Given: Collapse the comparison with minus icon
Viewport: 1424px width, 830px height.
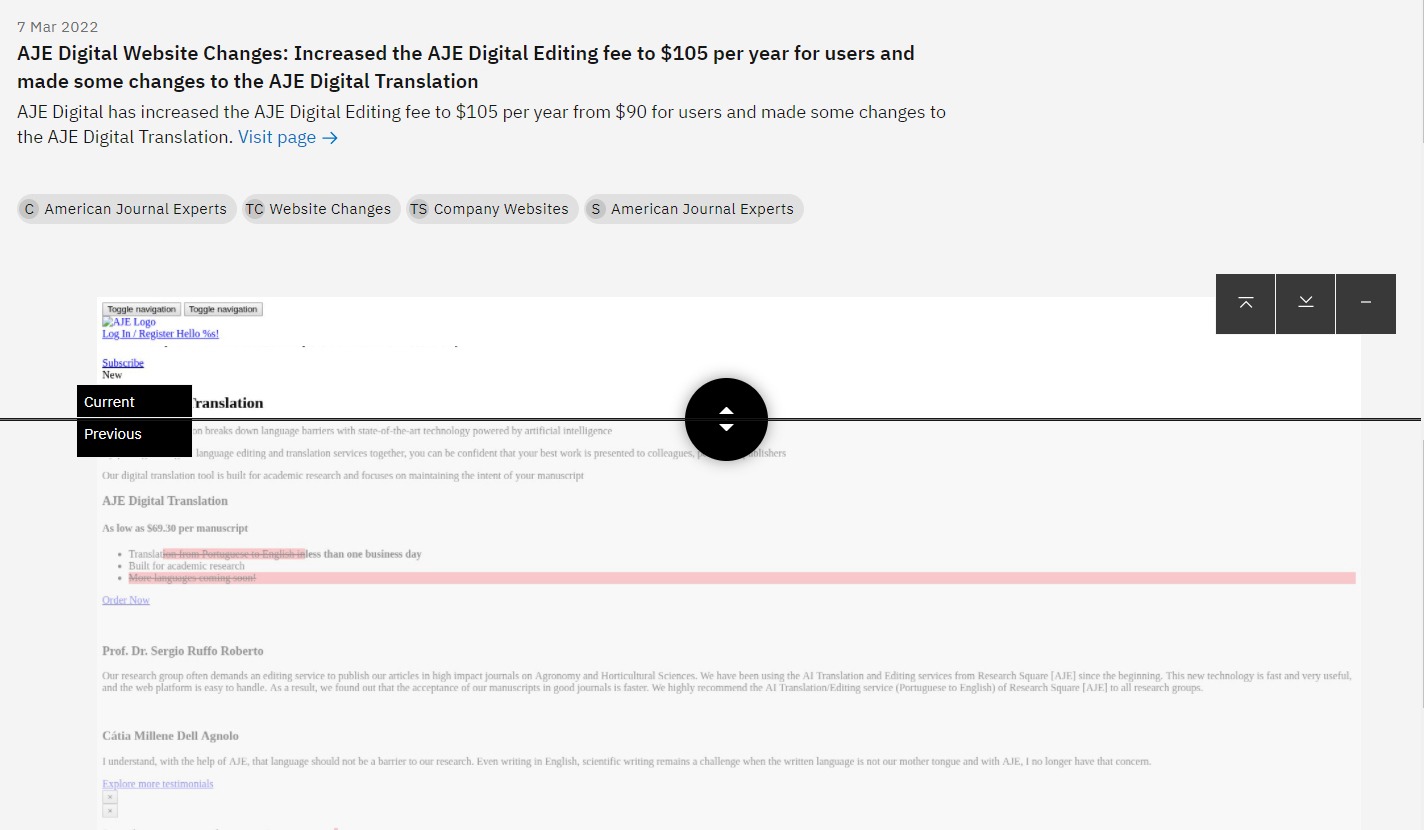Looking at the screenshot, I should 1365,303.
